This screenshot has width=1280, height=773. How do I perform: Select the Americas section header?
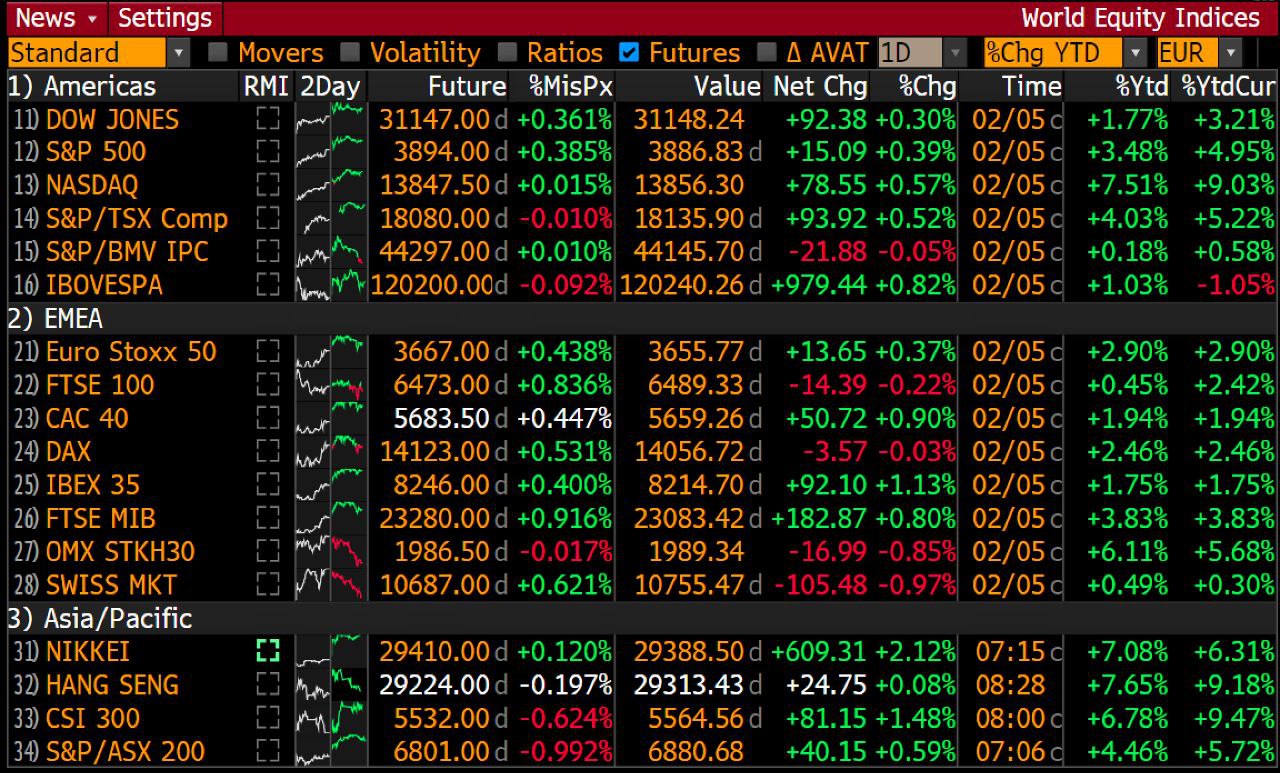pyautogui.click(x=82, y=86)
